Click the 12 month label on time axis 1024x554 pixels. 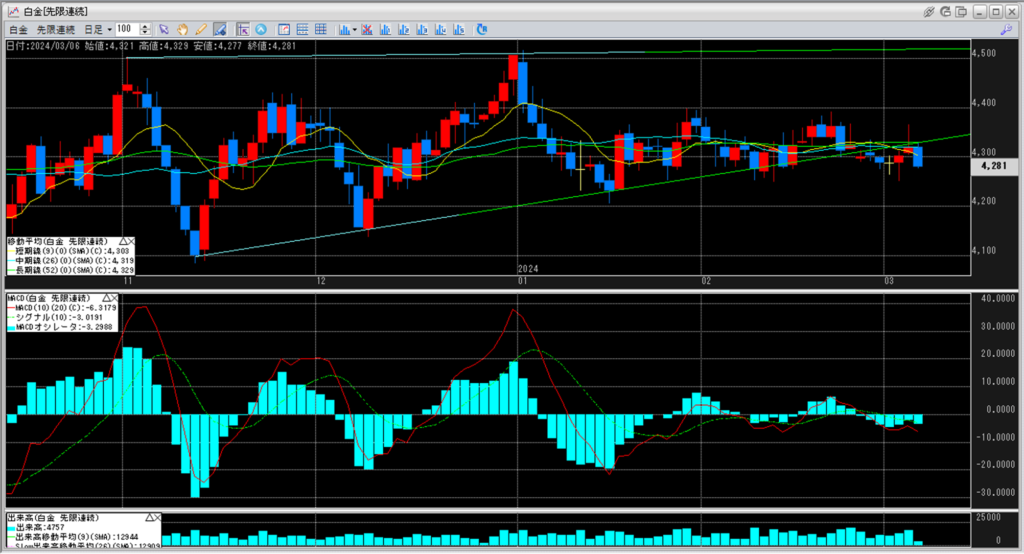pyautogui.click(x=321, y=281)
